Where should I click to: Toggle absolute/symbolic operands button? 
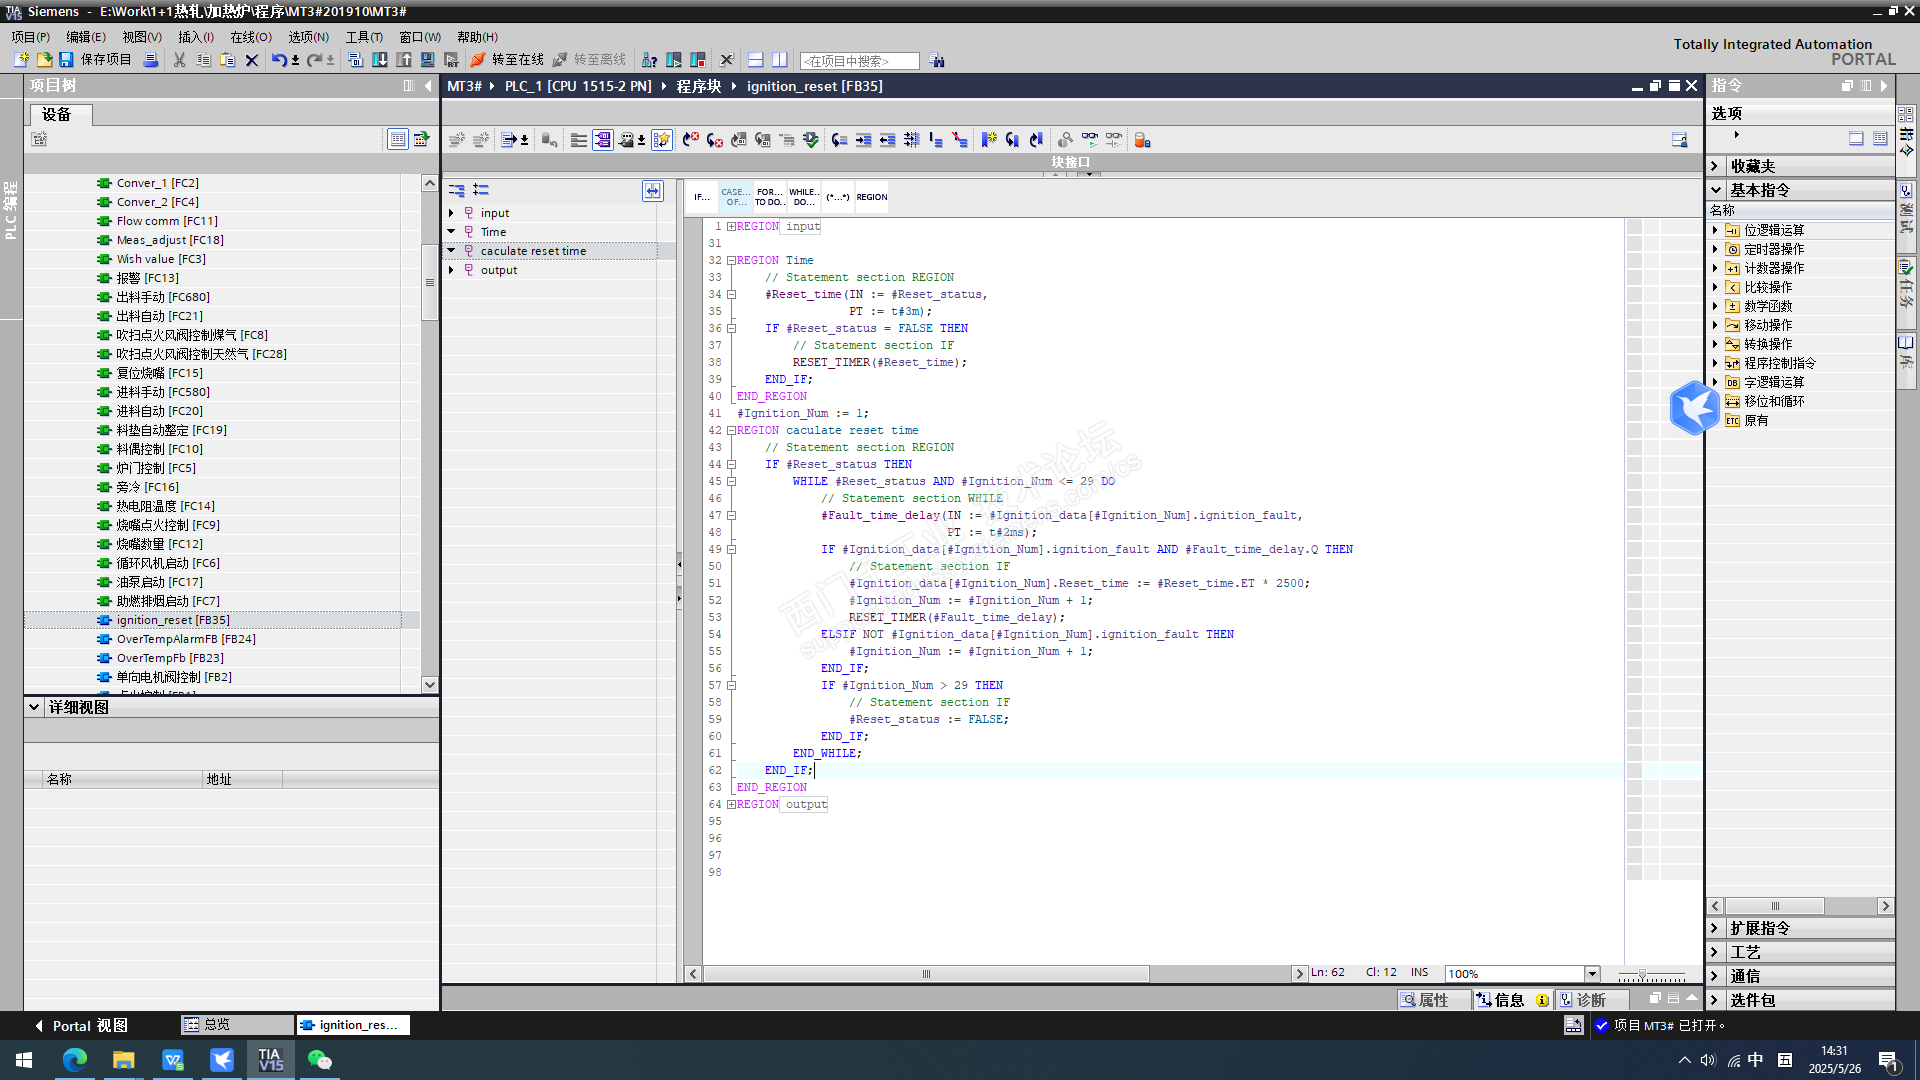click(x=603, y=140)
